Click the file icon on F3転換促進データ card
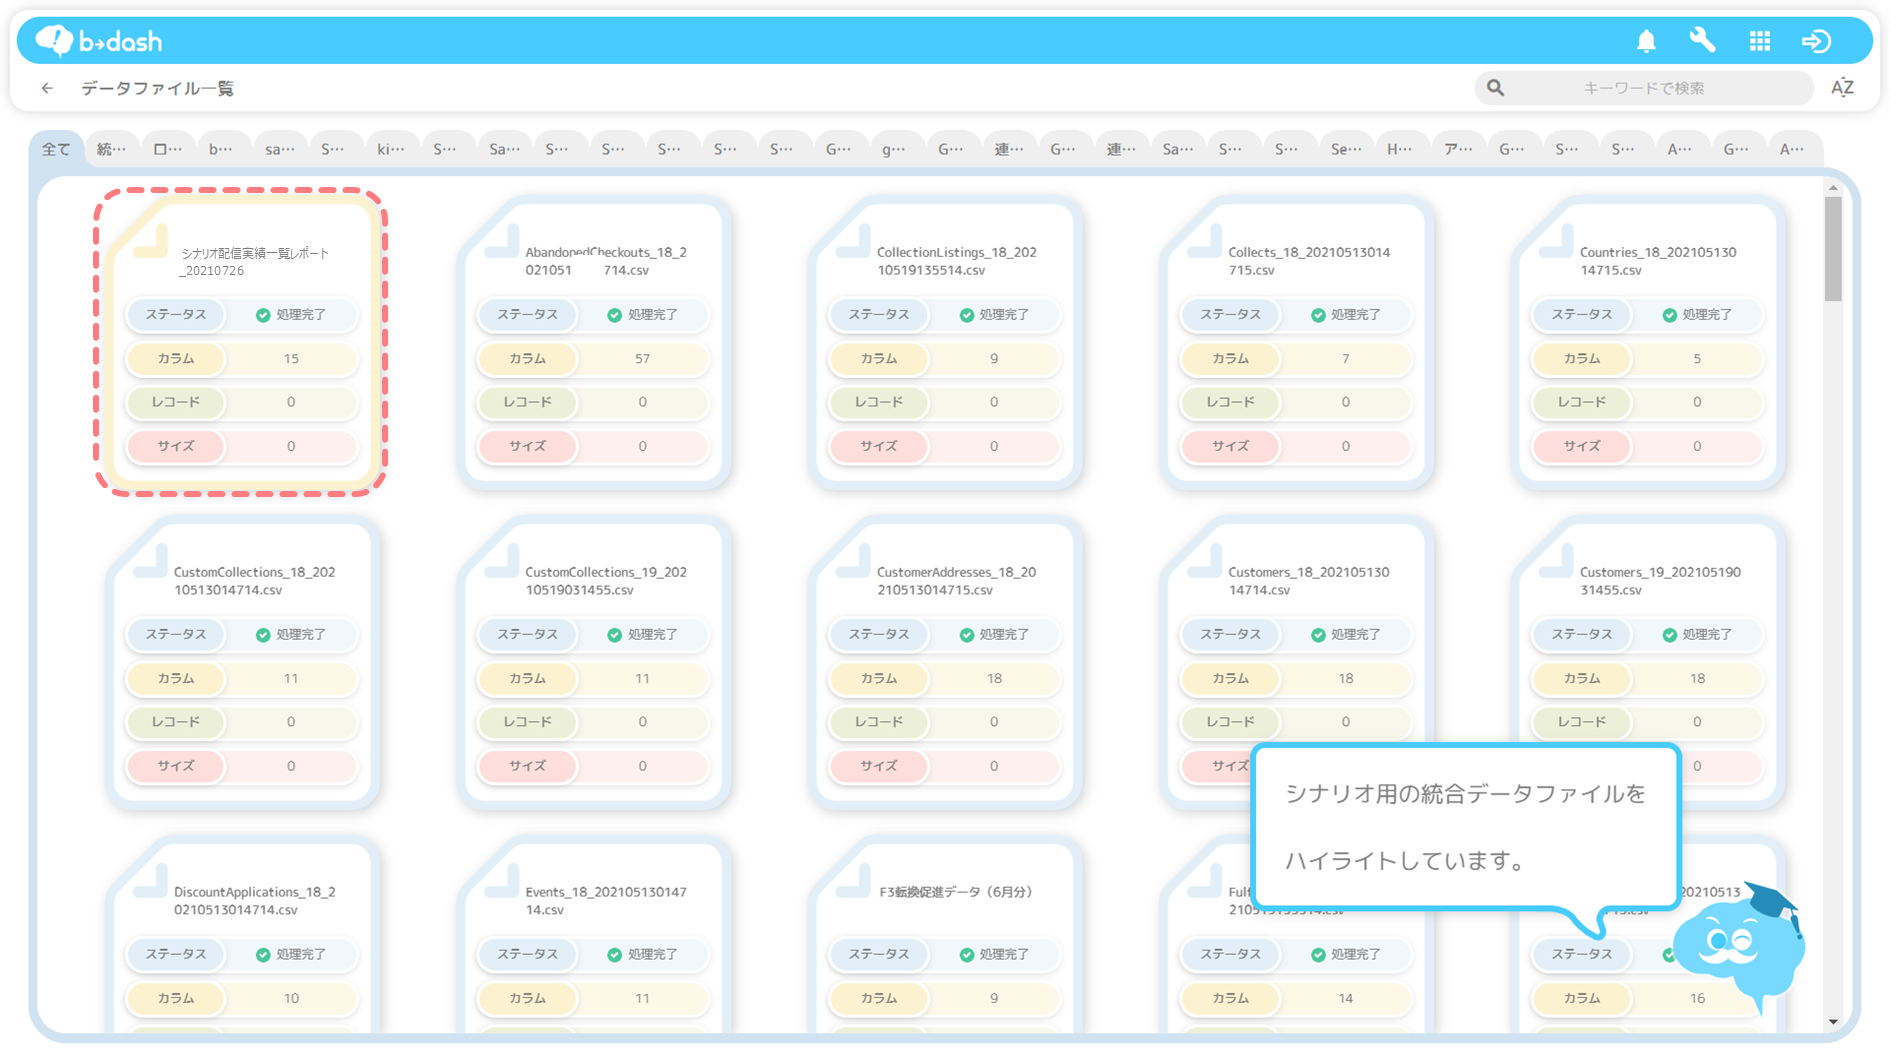 (853, 880)
